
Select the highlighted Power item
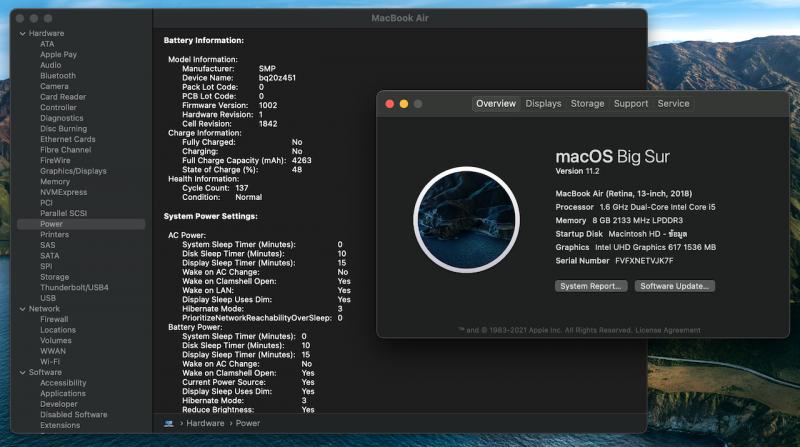point(81,224)
